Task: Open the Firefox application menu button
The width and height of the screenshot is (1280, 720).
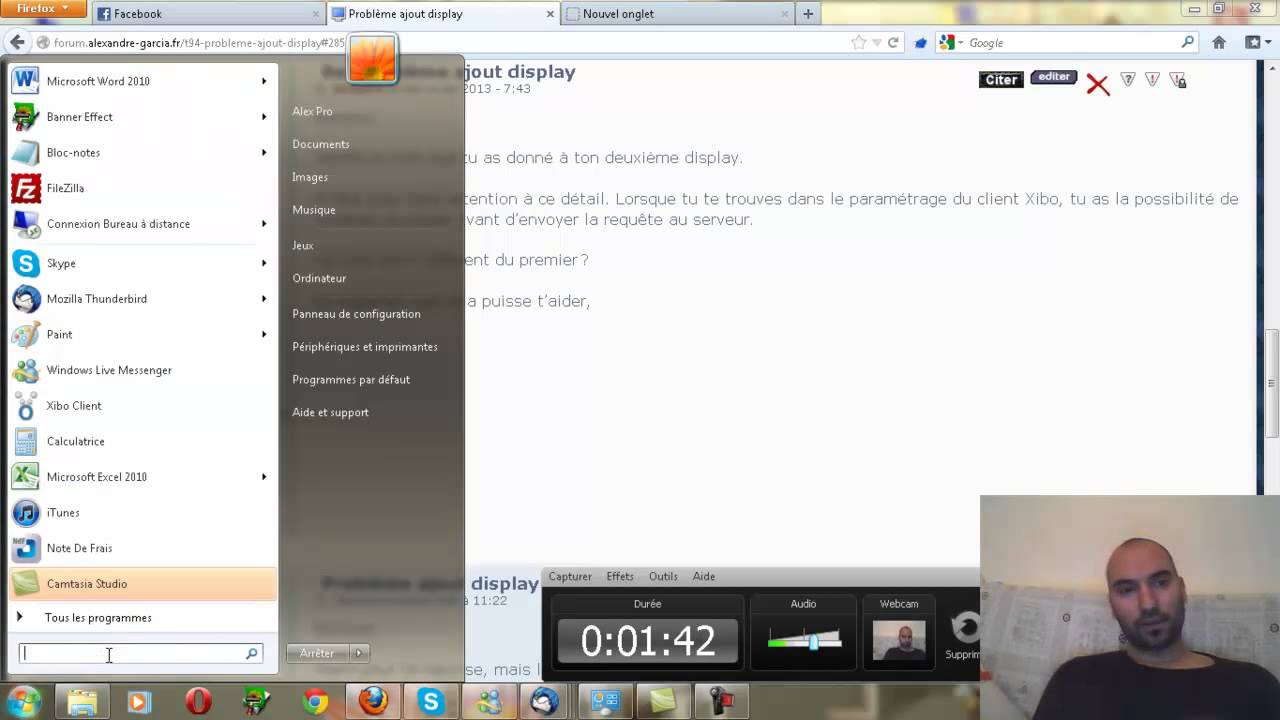Action: (x=44, y=9)
